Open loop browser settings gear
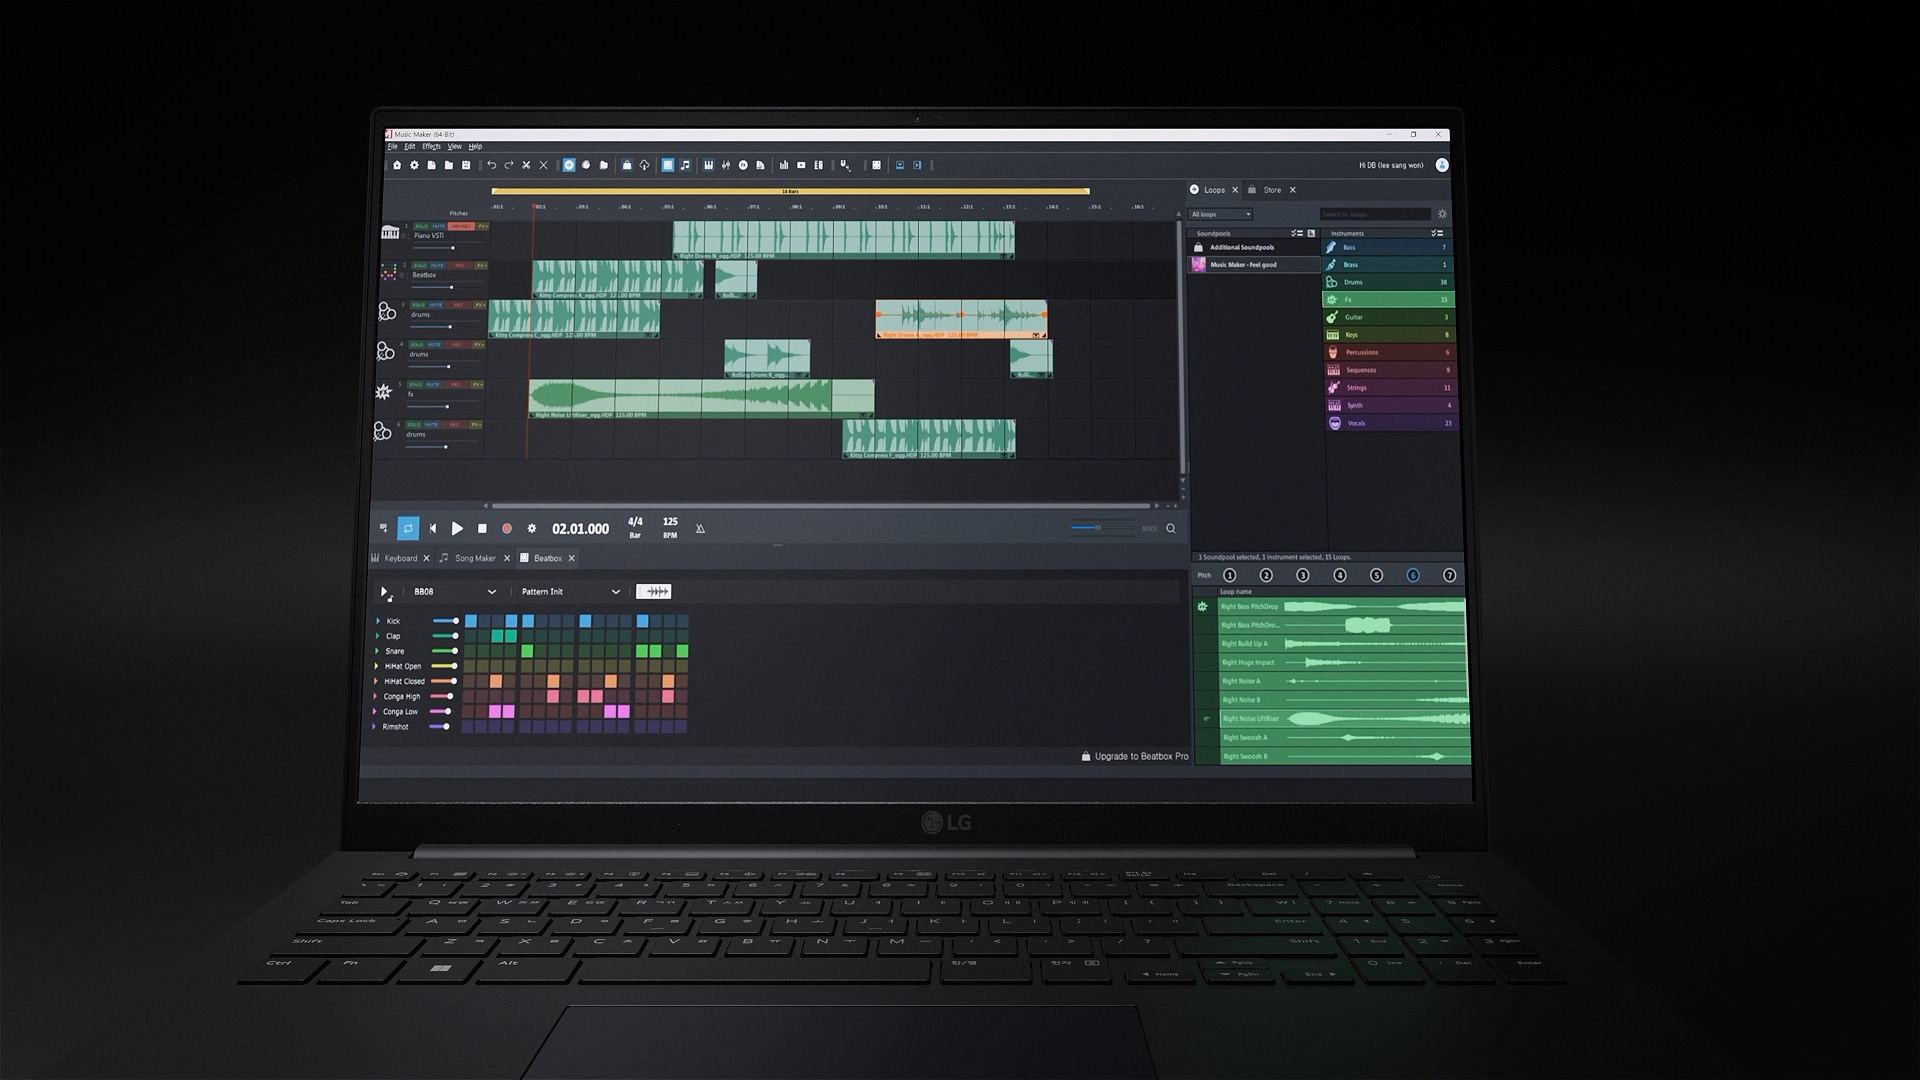Viewport: 1920px width, 1080px height. tap(1442, 214)
